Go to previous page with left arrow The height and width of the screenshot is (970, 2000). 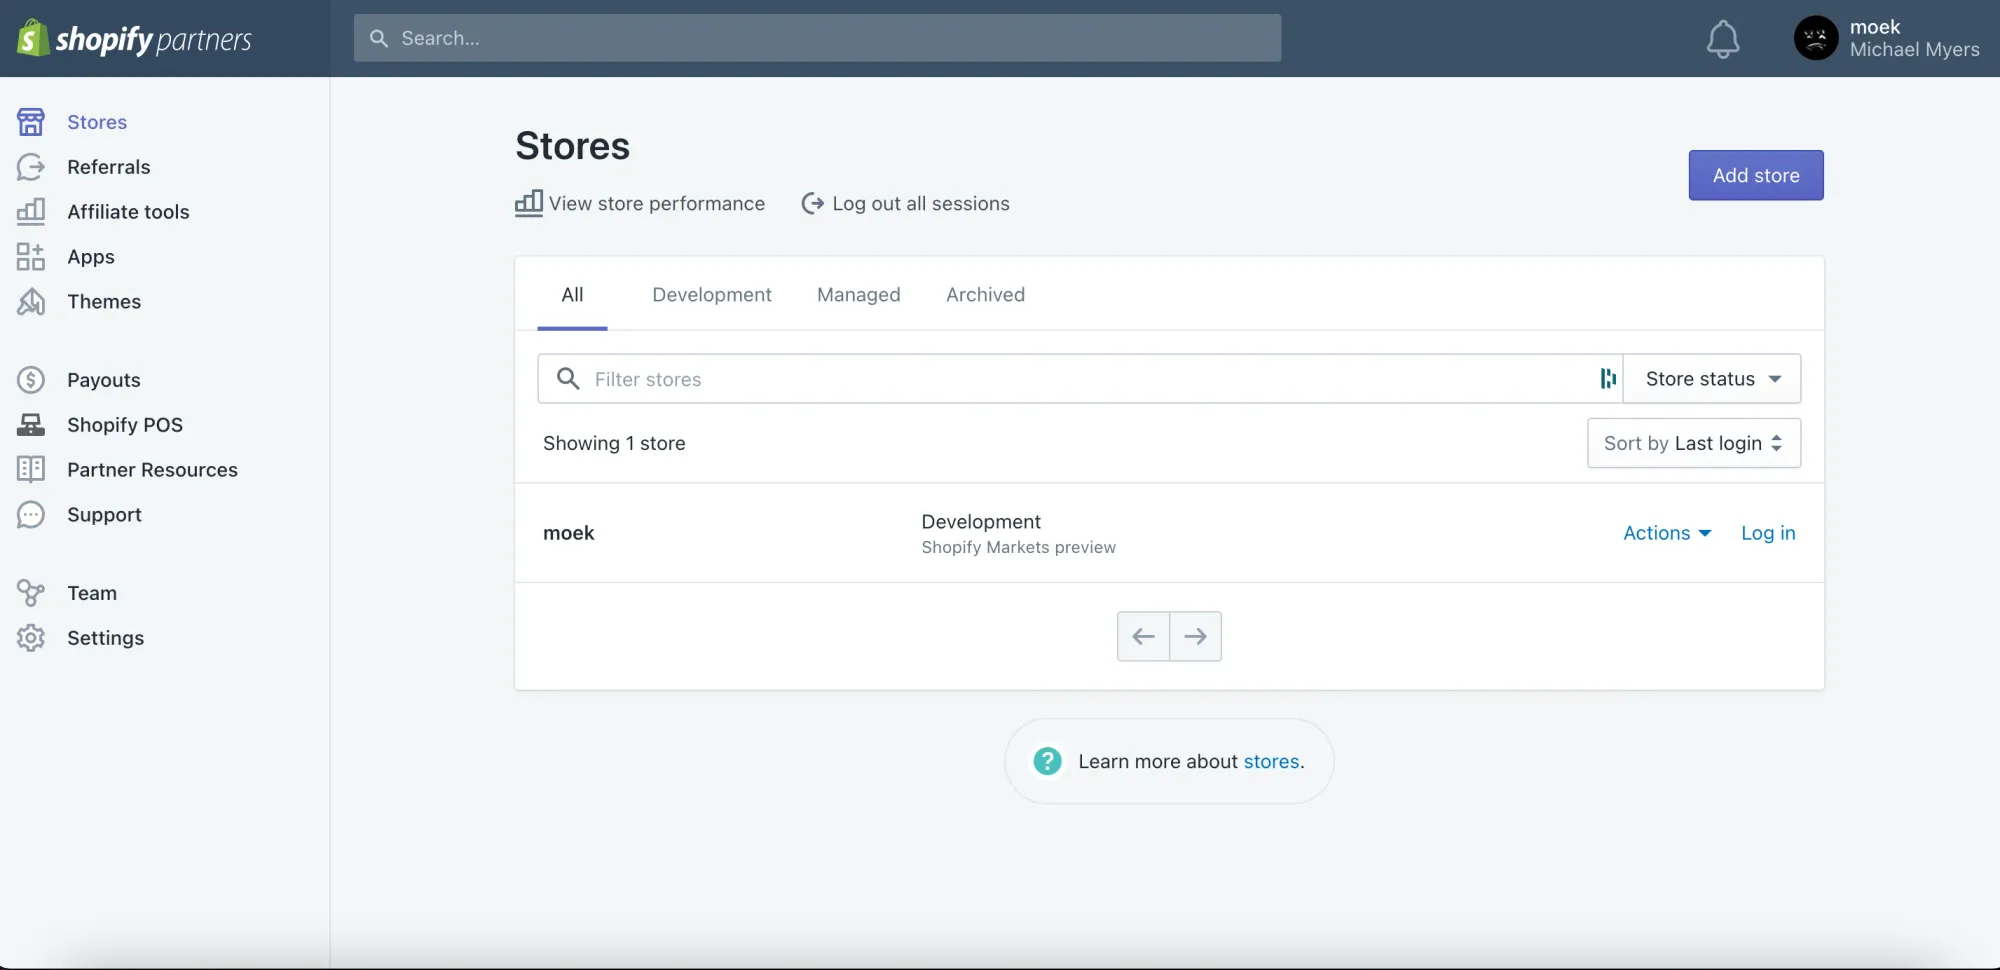pyautogui.click(x=1143, y=636)
